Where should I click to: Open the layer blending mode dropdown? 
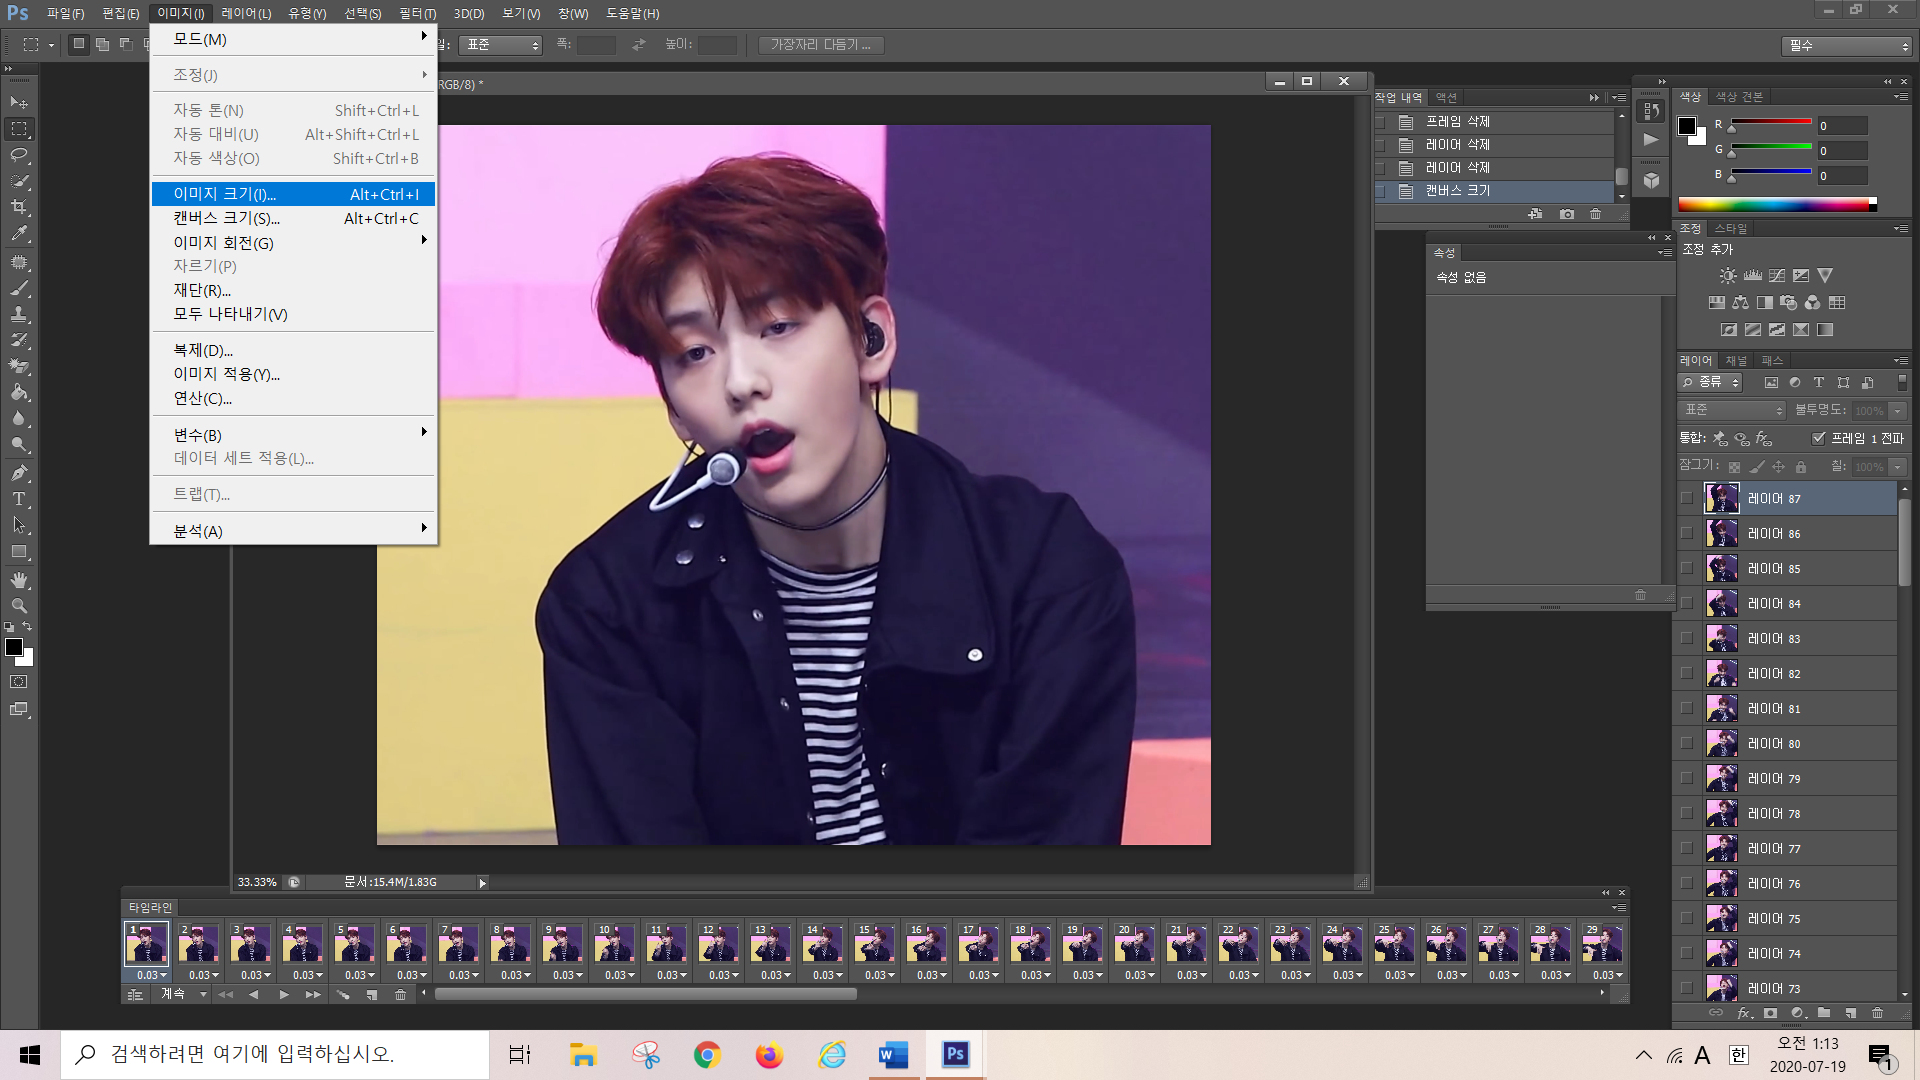click(x=1732, y=410)
